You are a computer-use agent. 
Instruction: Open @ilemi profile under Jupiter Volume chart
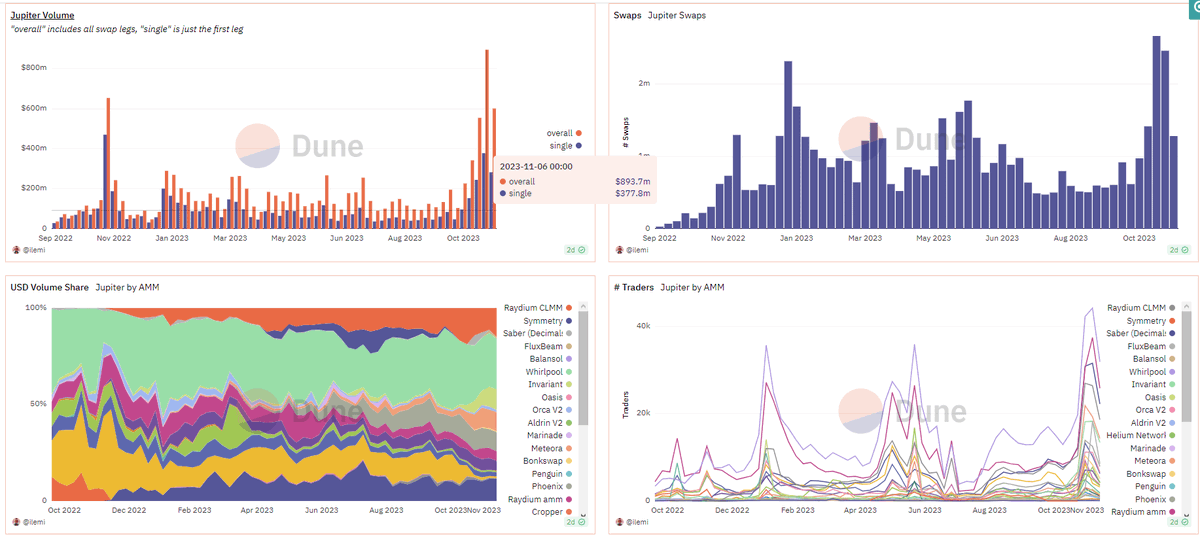(x=36, y=249)
